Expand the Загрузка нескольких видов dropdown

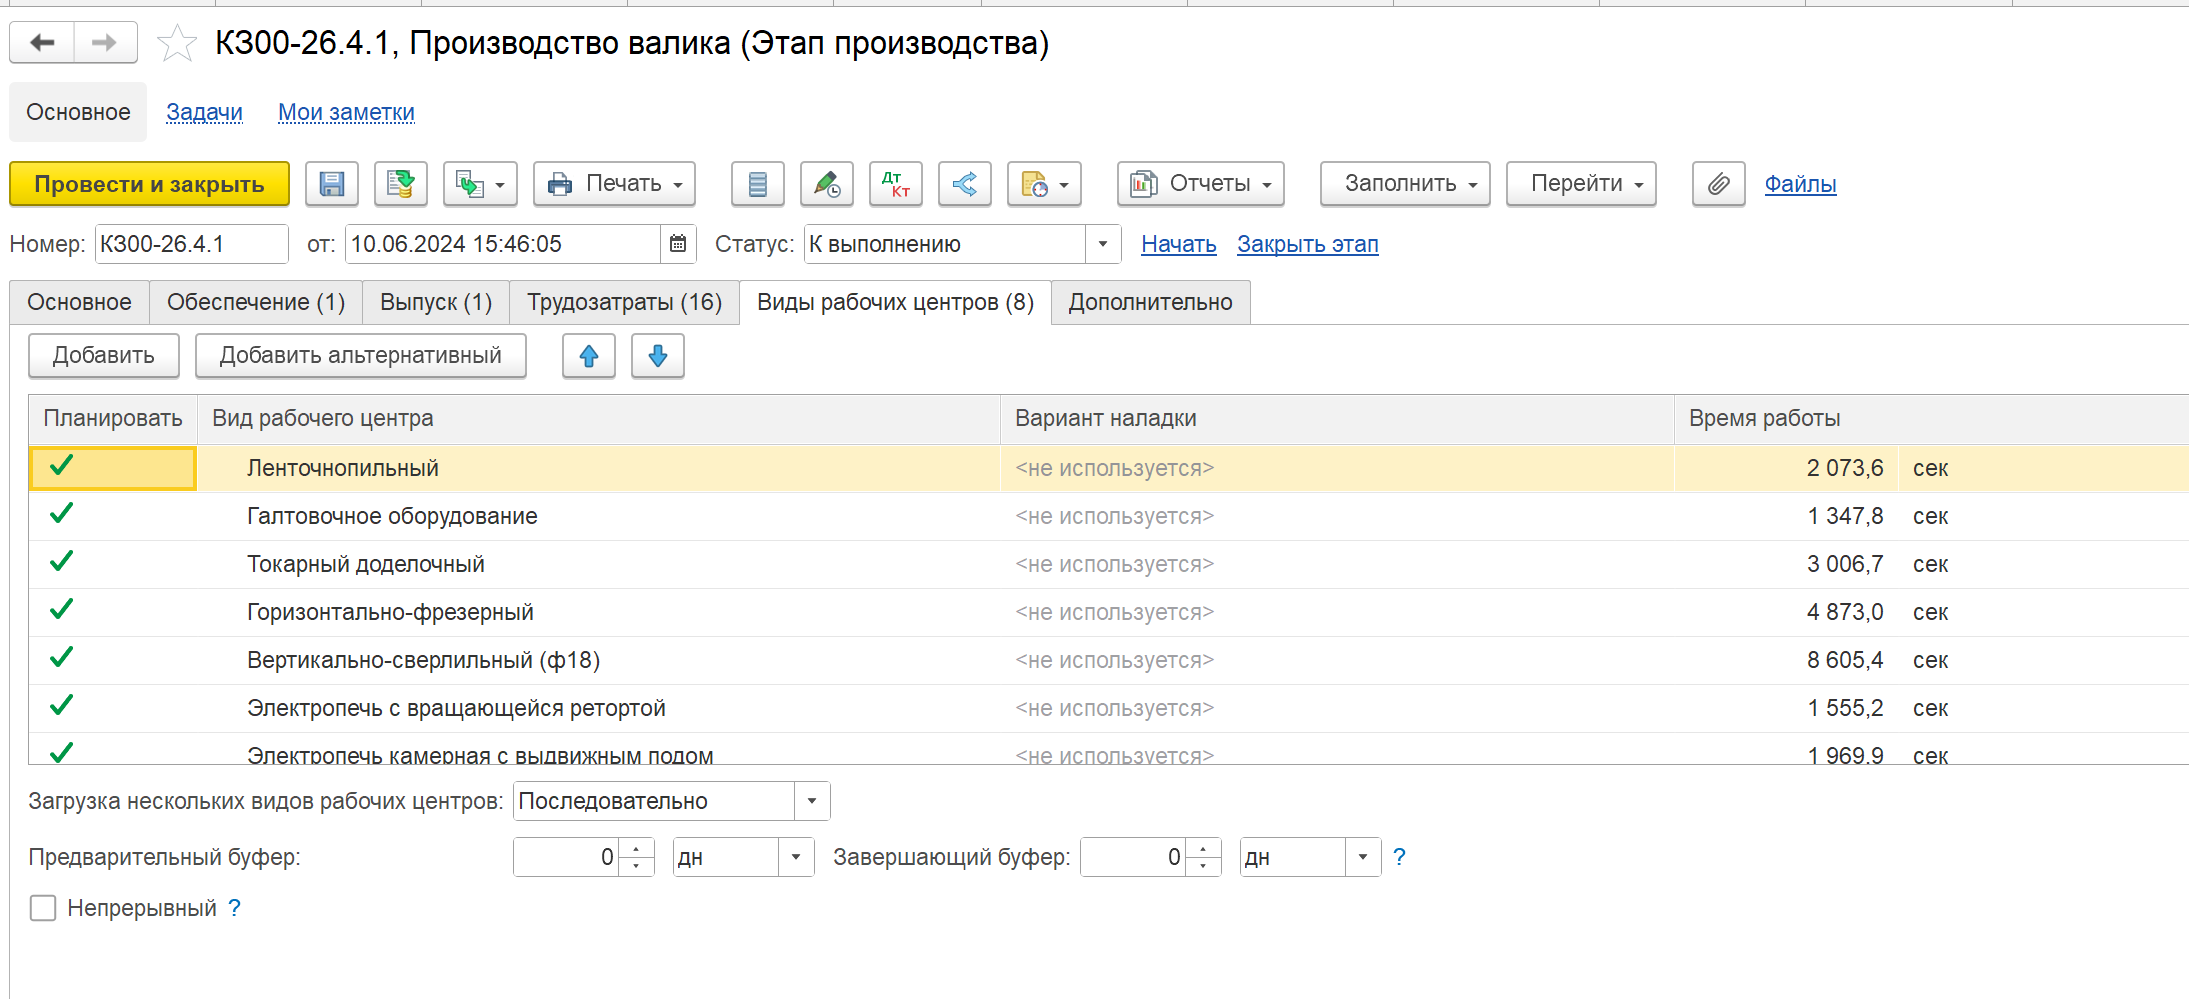pos(812,801)
